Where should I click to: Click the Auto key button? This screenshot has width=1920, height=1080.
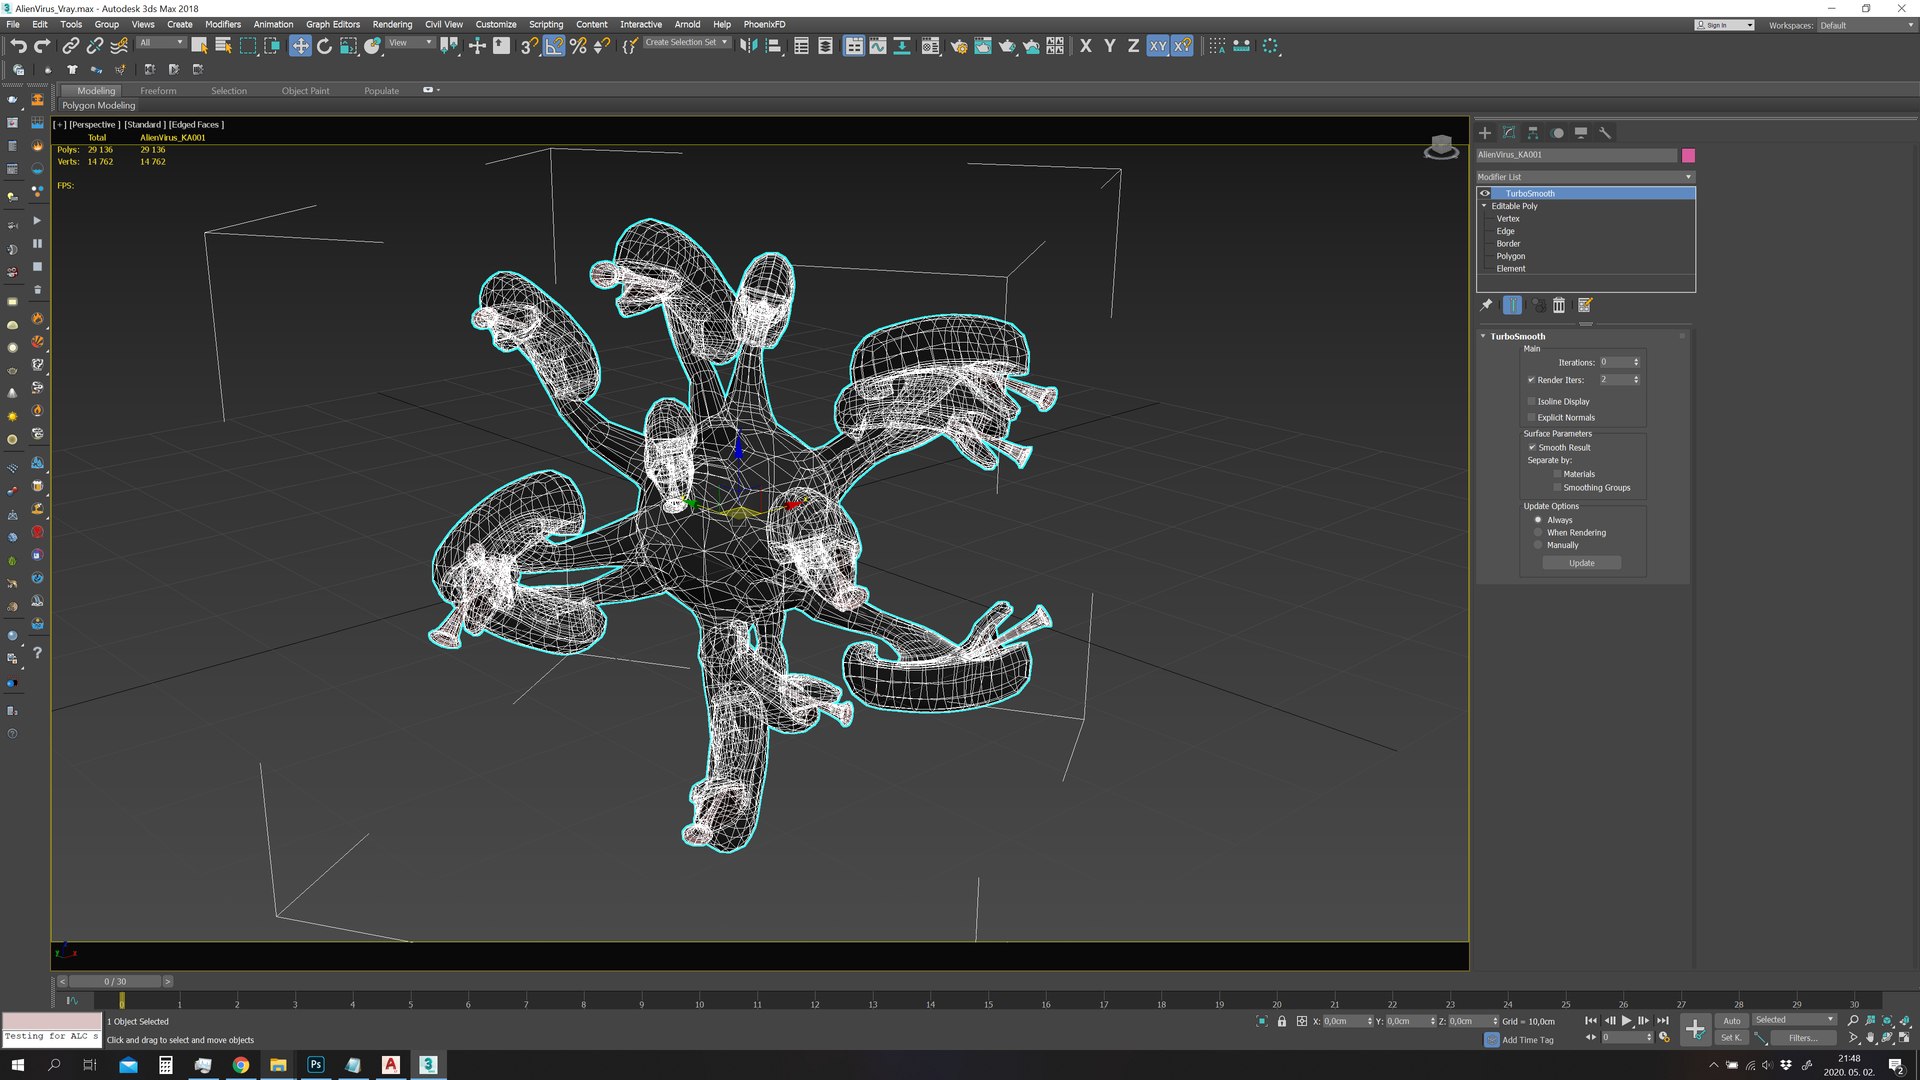point(1731,1021)
